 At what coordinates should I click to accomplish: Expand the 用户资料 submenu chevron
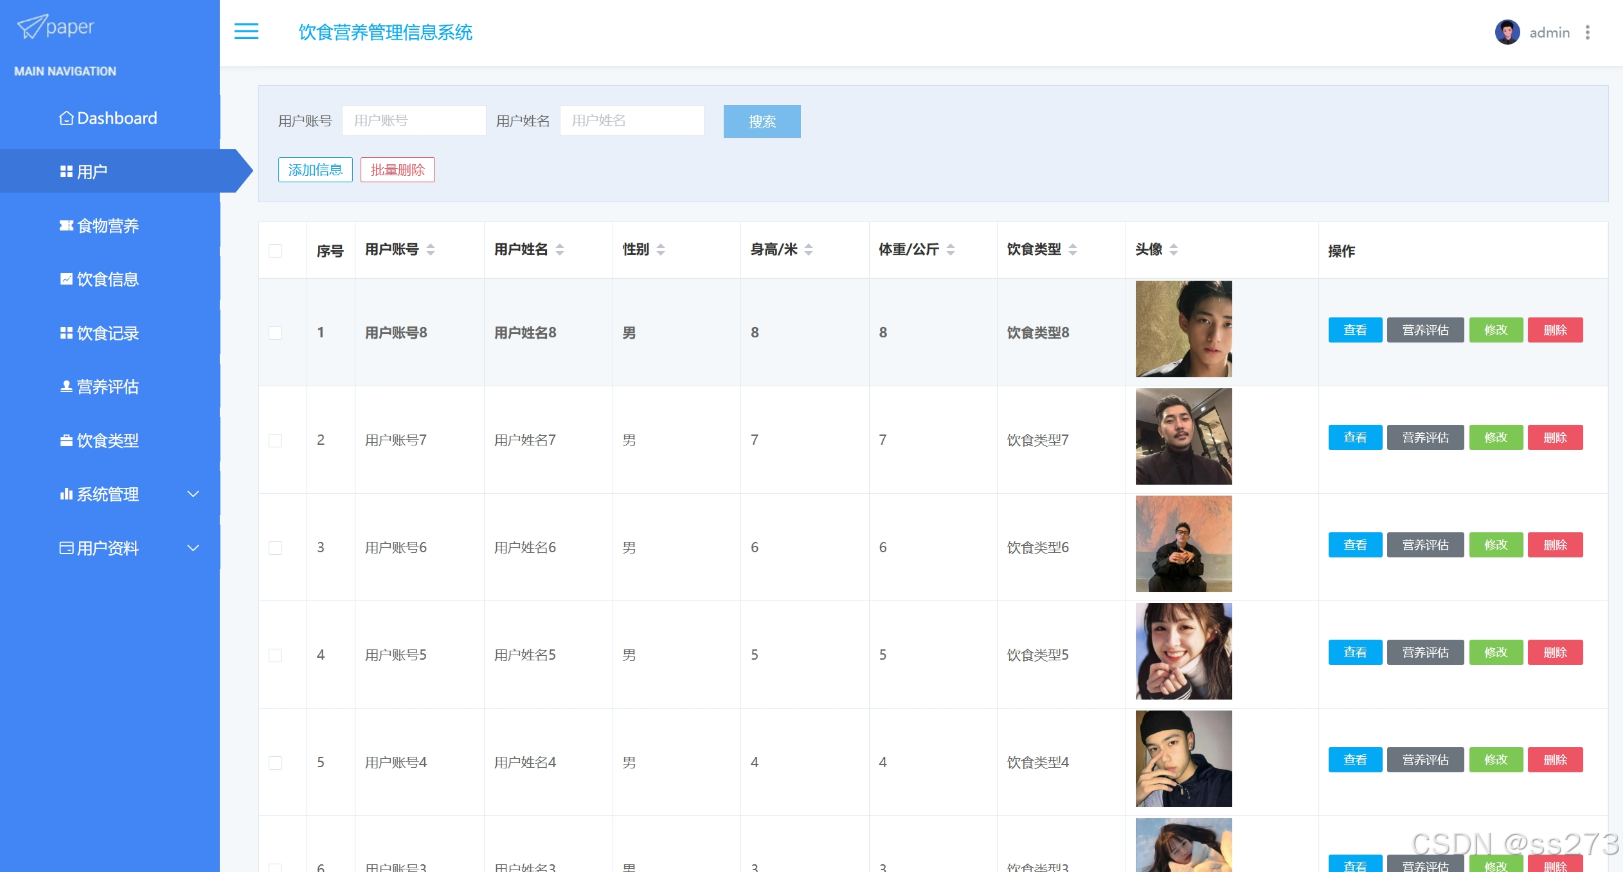[x=193, y=548]
